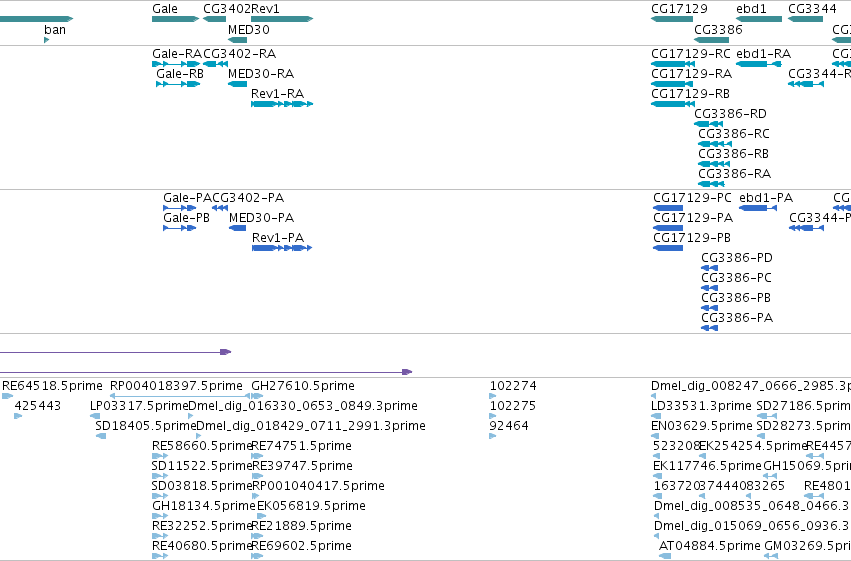Screen dimensions: 851x561
Task: Click the CG3386-PA protein feature
Action: click(x=710, y=328)
